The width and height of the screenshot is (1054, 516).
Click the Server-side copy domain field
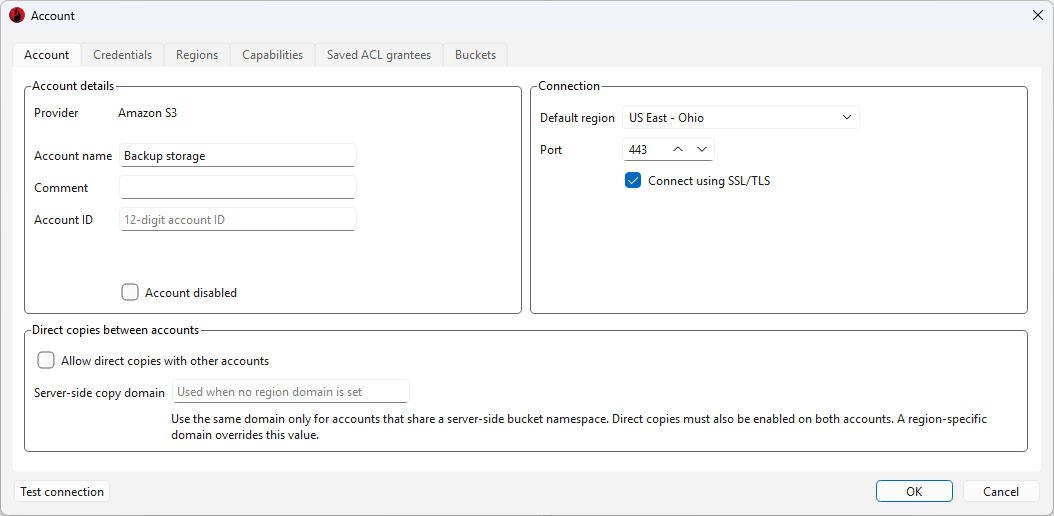click(x=291, y=392)
